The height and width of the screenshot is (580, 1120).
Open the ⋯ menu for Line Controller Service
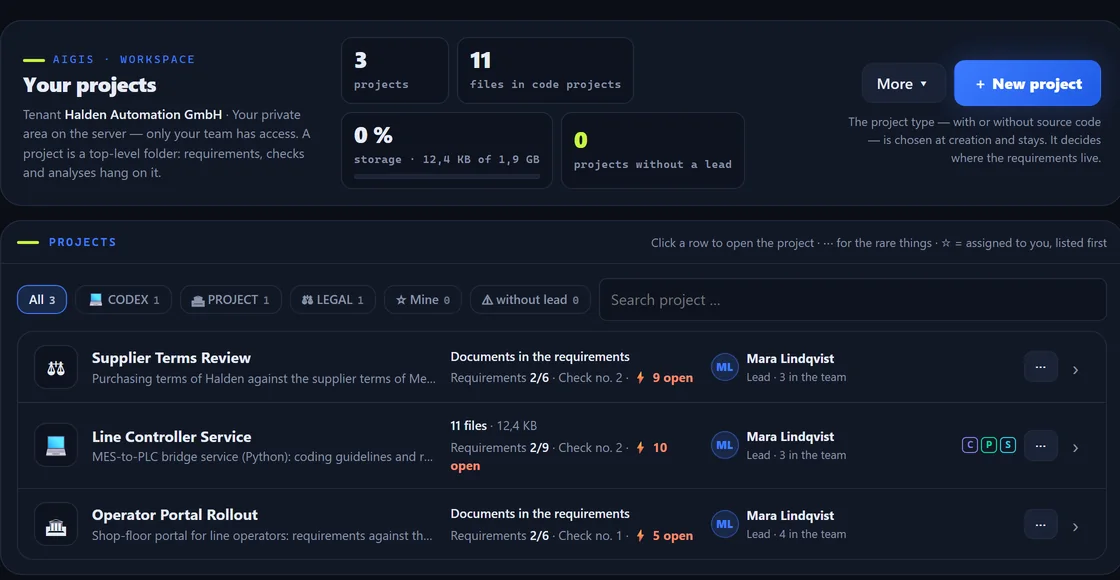[1041, 446]
